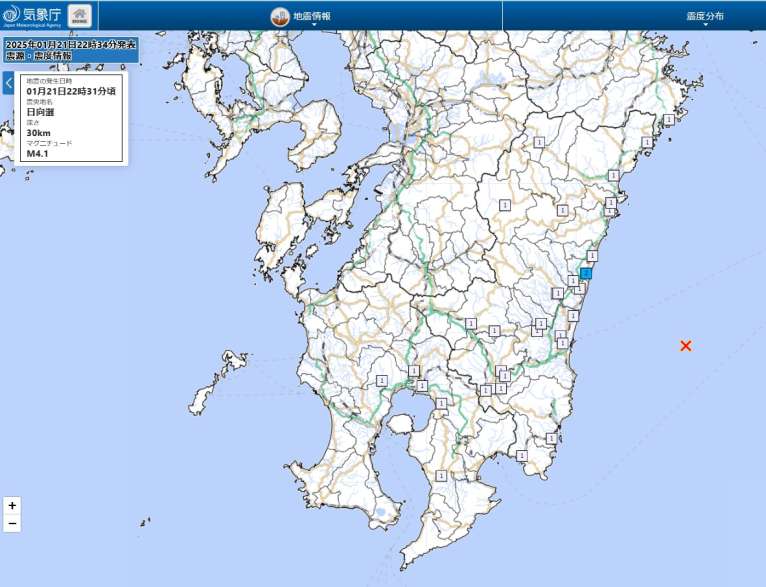Click the 震源・震度情報 title text
Screen dimensions: 766x587
coord(38,57)
